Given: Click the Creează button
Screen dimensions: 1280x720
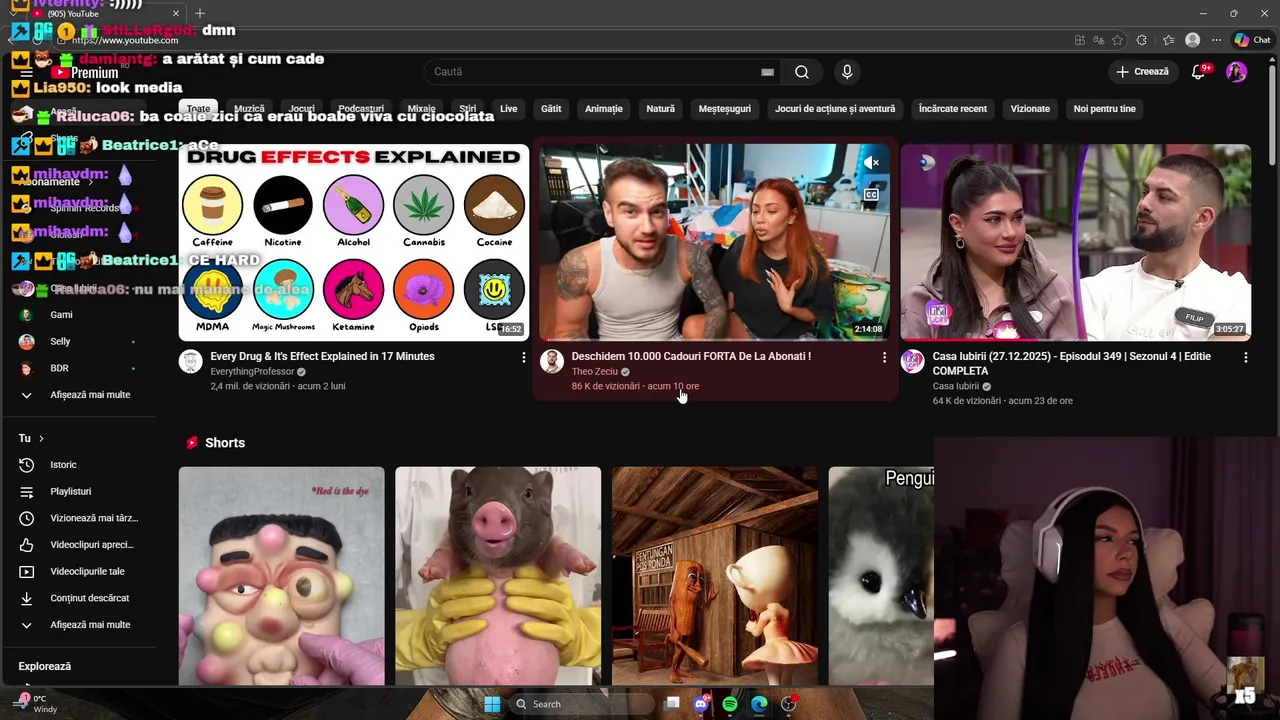Looking at the screenshot, I should click(1142, 72).
